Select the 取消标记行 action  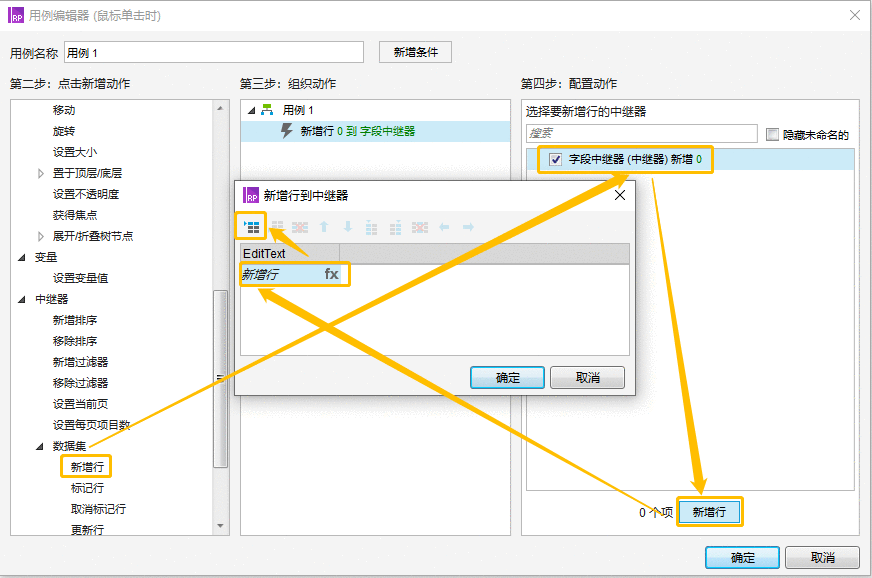pos(98,509)
